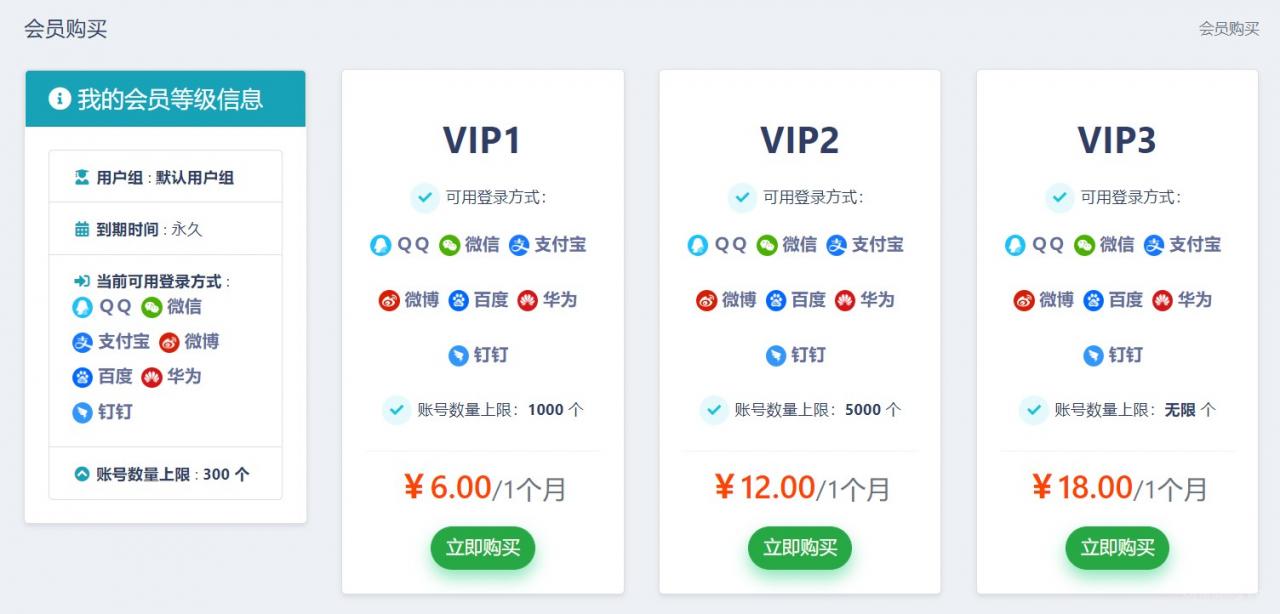1280x614 pixels.
Task: Click the DingTalk icon in VIP1 card
Action: coord(458,355)
